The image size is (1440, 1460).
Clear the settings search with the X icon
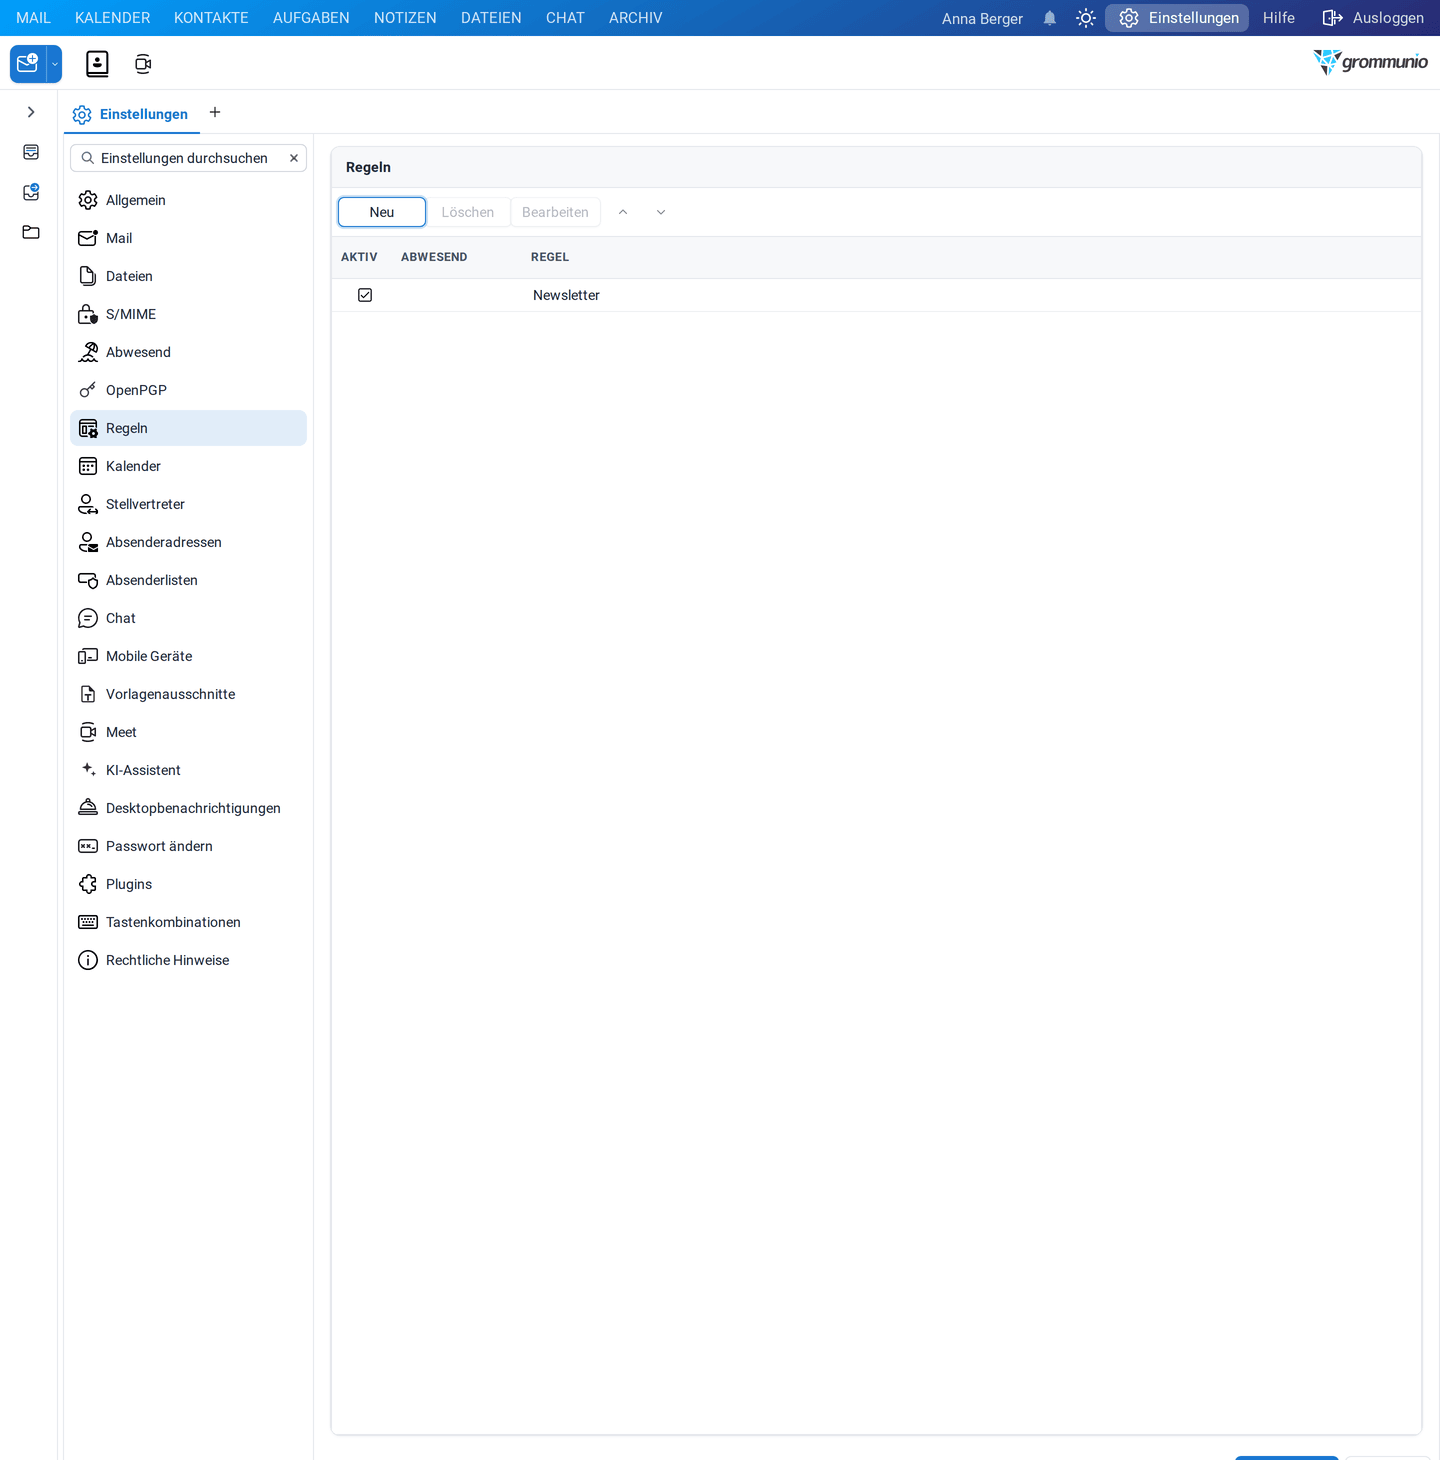pyautogui.click(x=294, y=158)
